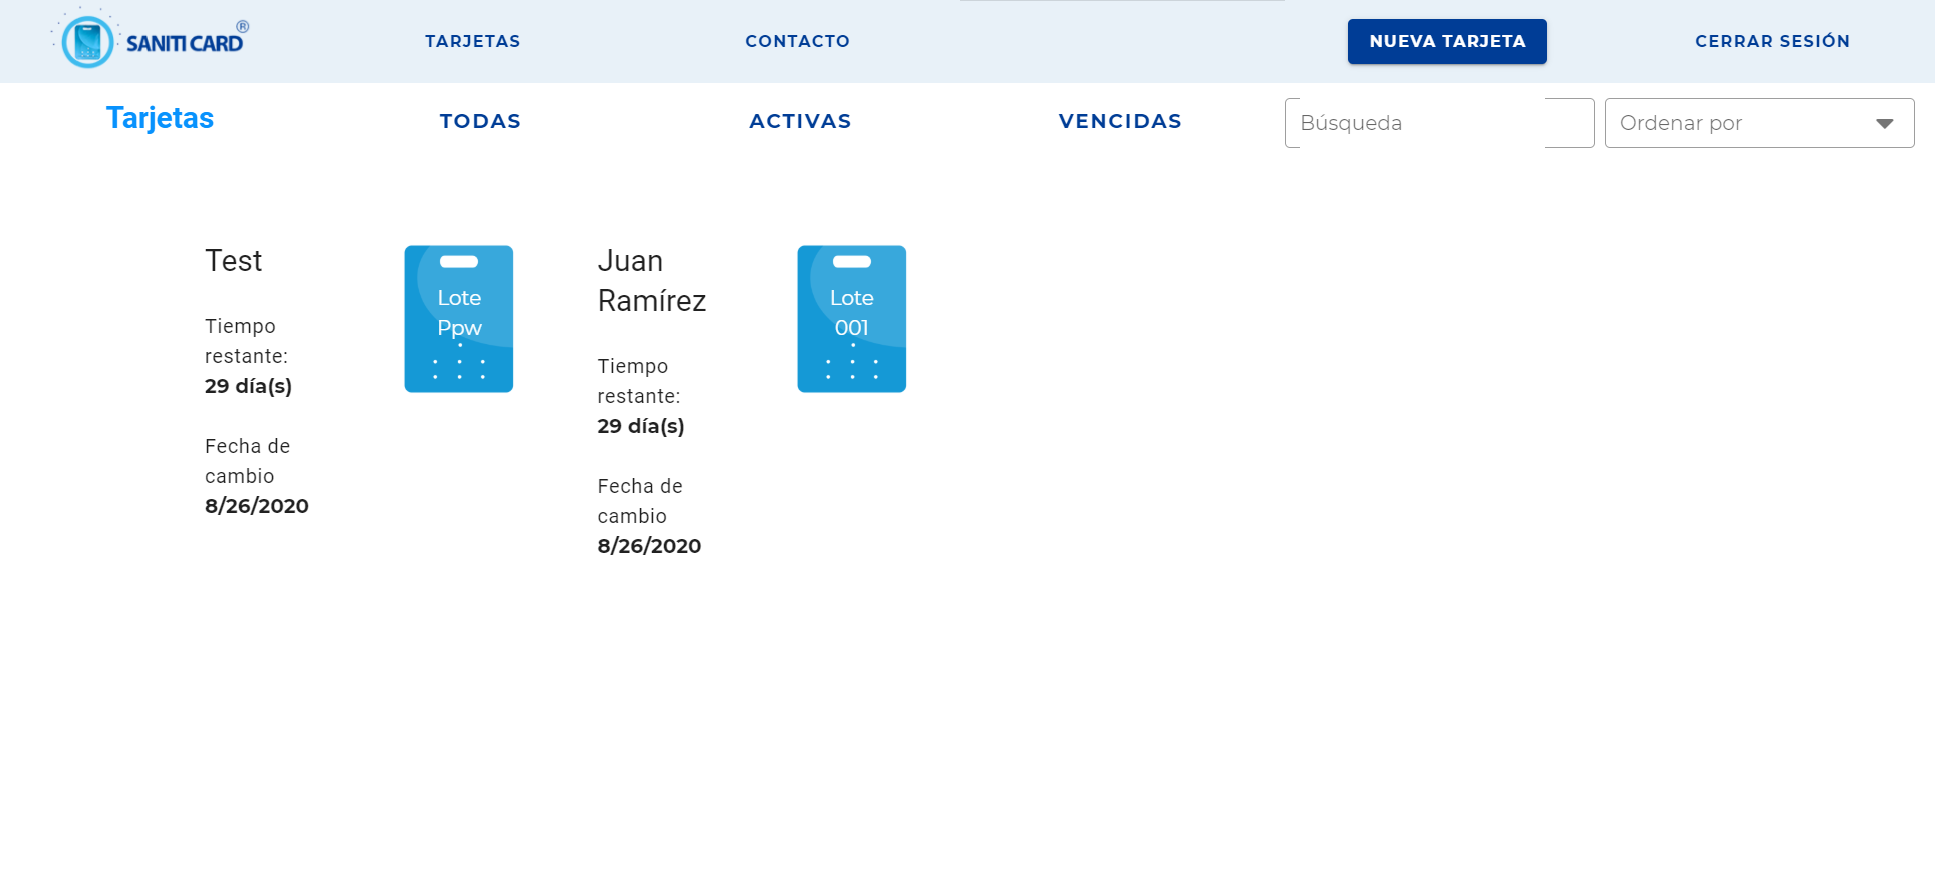1935x882 pixels.
Task: Click the Saniti Card logo icon
Action: coord(88,41)
